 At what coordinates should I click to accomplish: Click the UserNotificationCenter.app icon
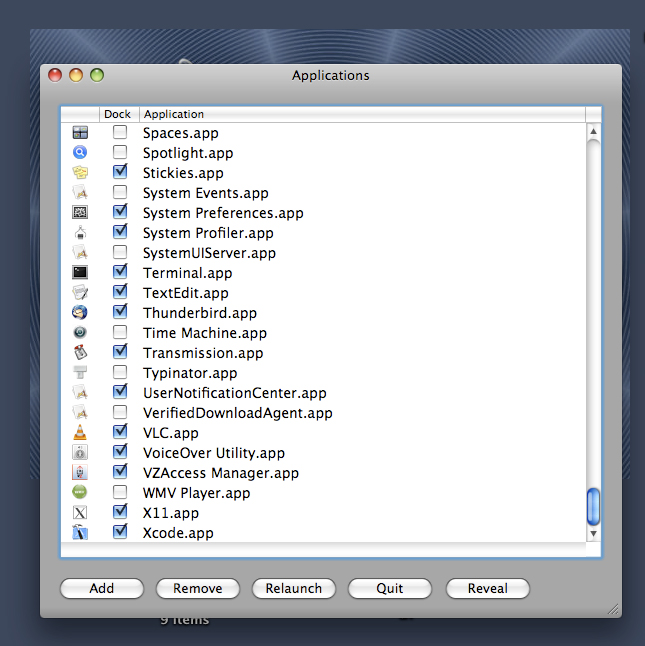(80, 393)
